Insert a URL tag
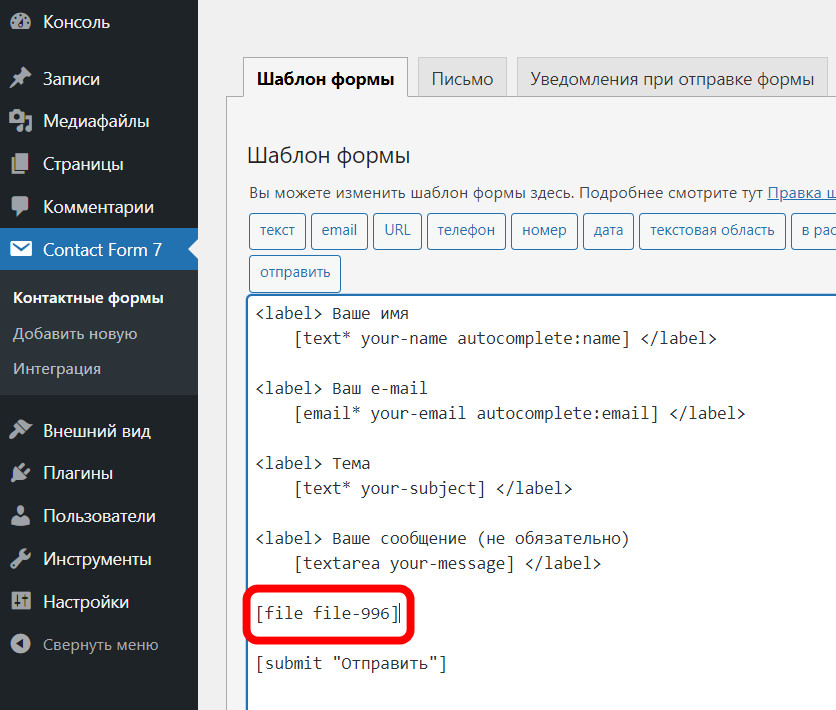 pos(397,231)
